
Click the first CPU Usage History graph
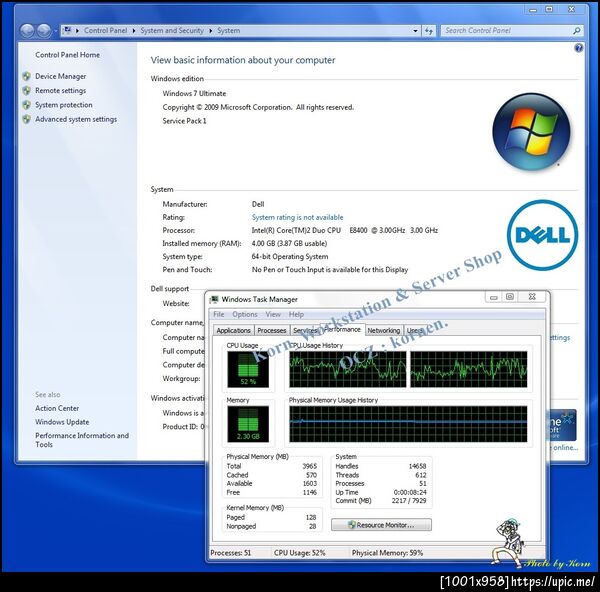pyautogui.click(x=347, y=369)
